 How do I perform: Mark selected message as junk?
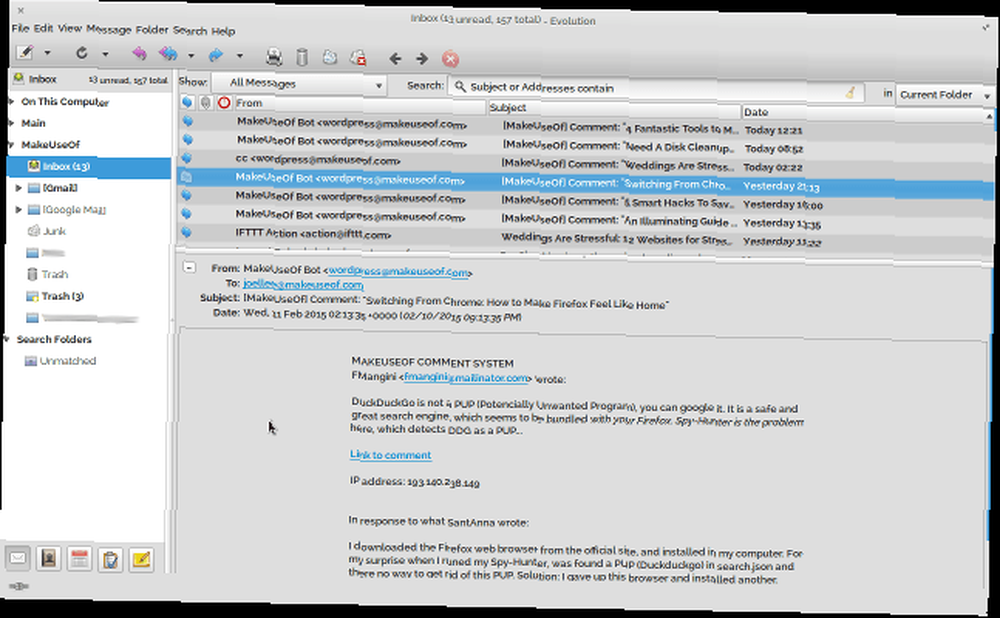pyautogui.click(x=330, y=57)
